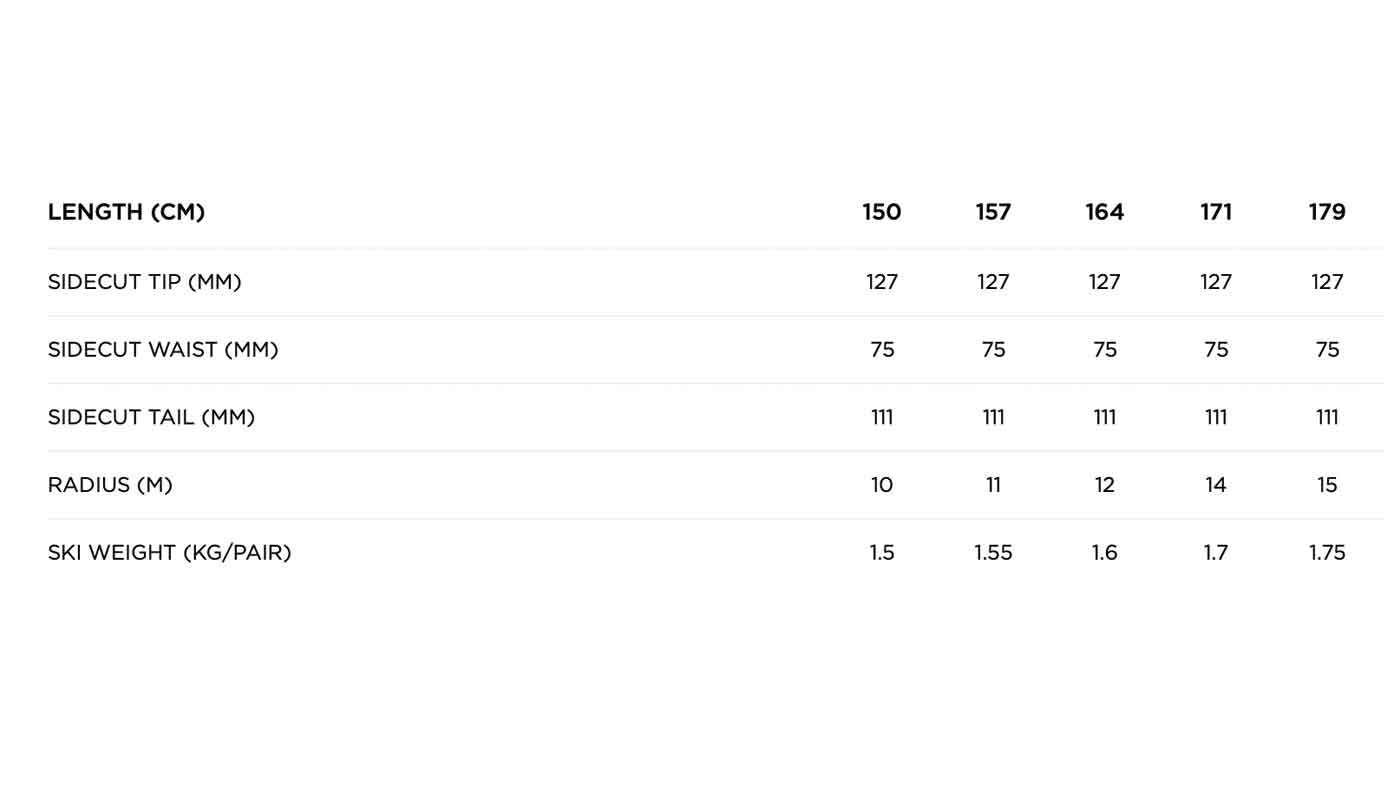Click the SKI WEIGHT (KG/PAIR) row label
This screenshot has width=1400, height=800.
point(170,552)
